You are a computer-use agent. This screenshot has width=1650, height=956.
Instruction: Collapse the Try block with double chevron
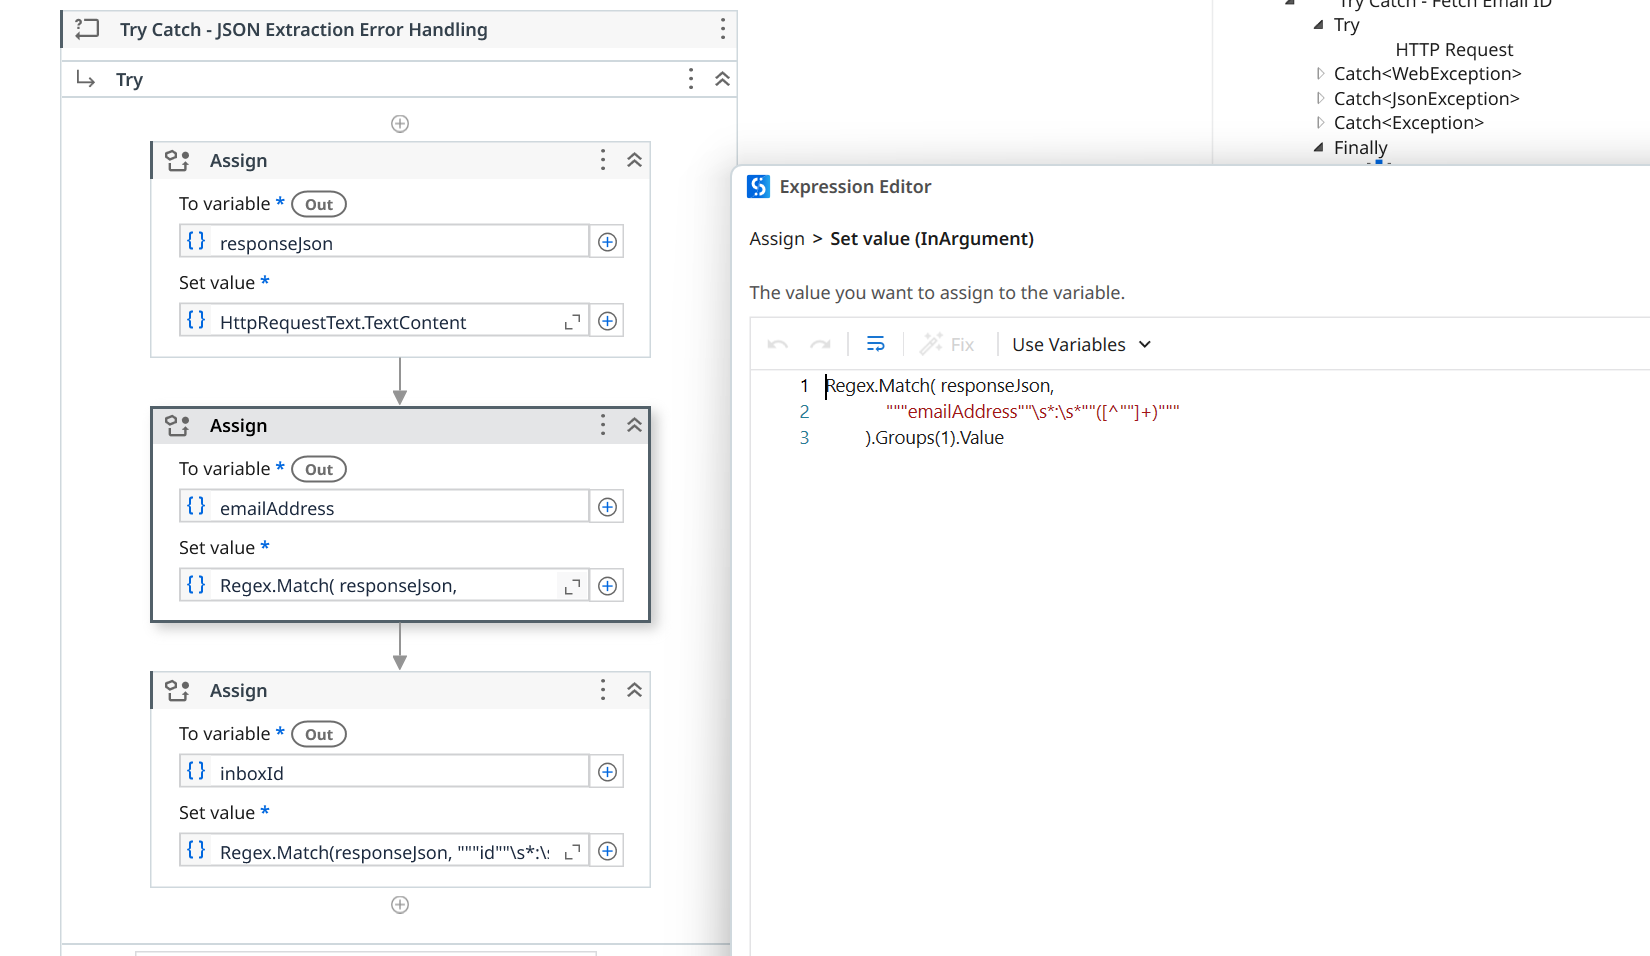coord(722,78)
